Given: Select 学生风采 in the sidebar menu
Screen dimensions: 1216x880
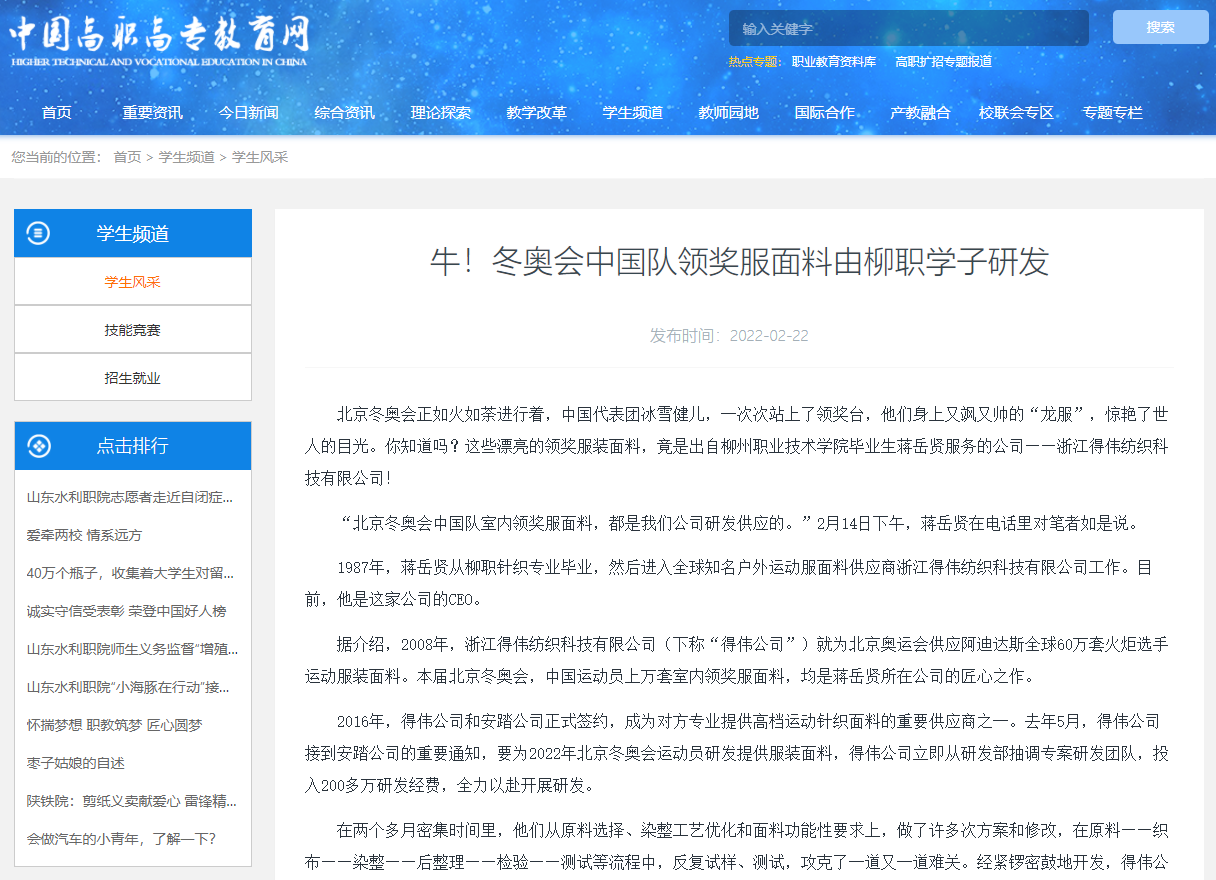Looking at the screenshot, I should pos(132,282).
